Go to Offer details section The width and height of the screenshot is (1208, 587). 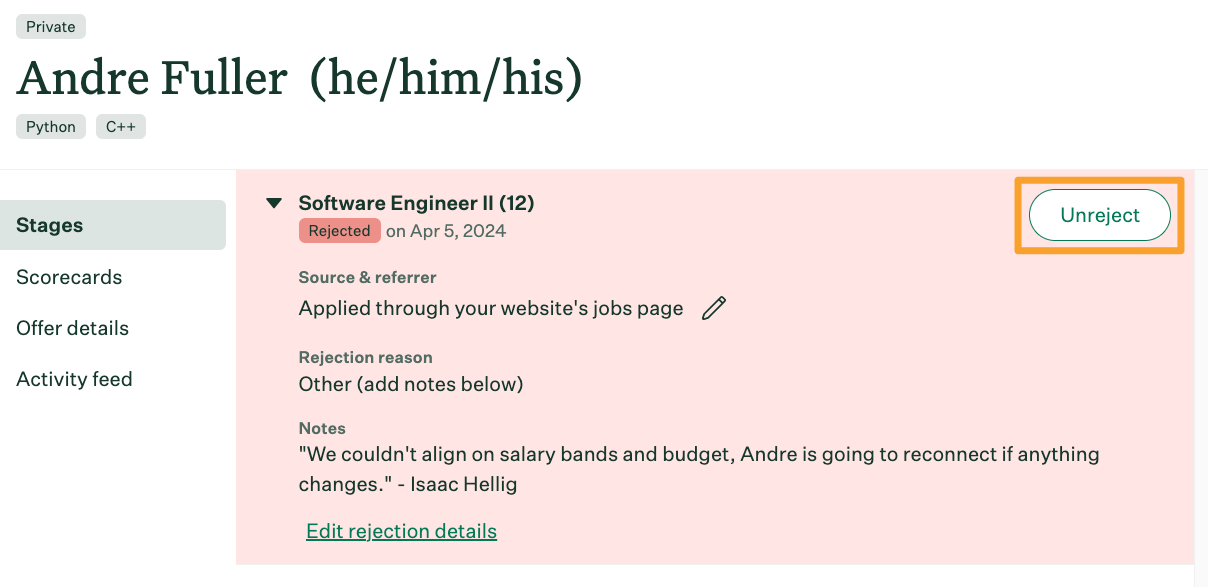pos(72,328)
